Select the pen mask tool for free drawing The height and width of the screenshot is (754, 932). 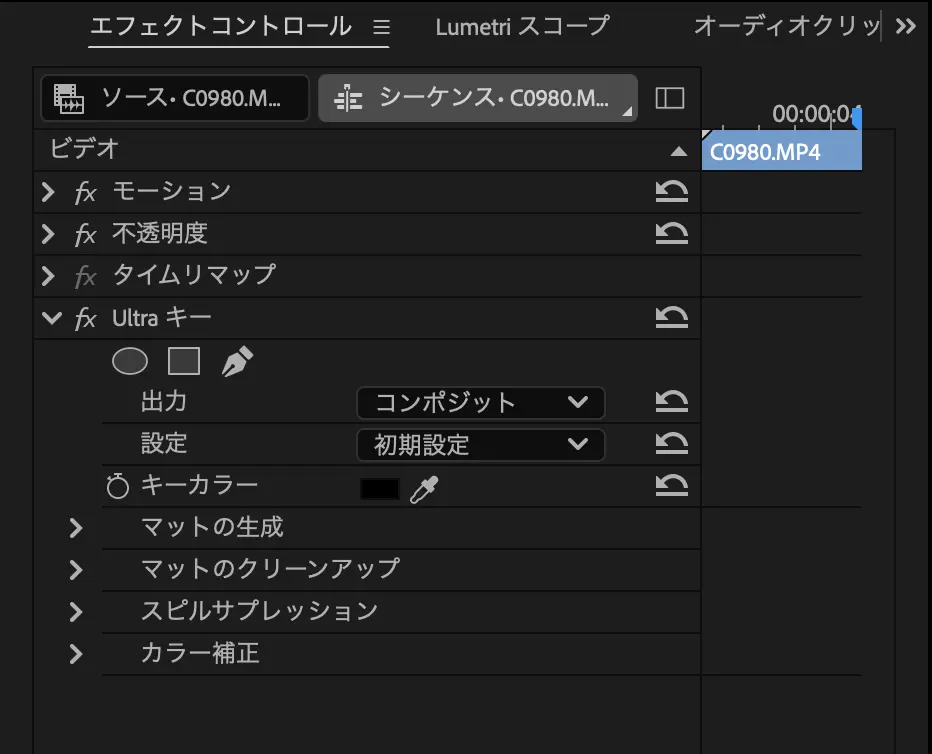pyautogui.click(x=236, y=361)
